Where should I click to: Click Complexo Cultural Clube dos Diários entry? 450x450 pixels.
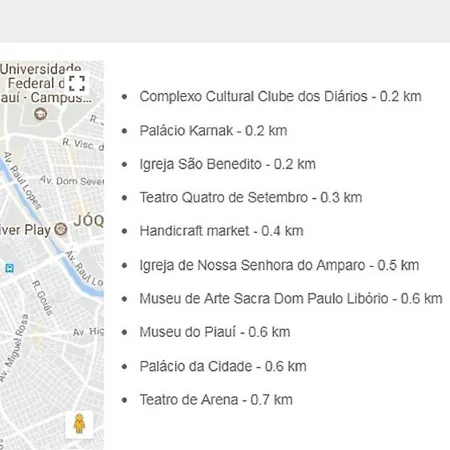[280, 96]
